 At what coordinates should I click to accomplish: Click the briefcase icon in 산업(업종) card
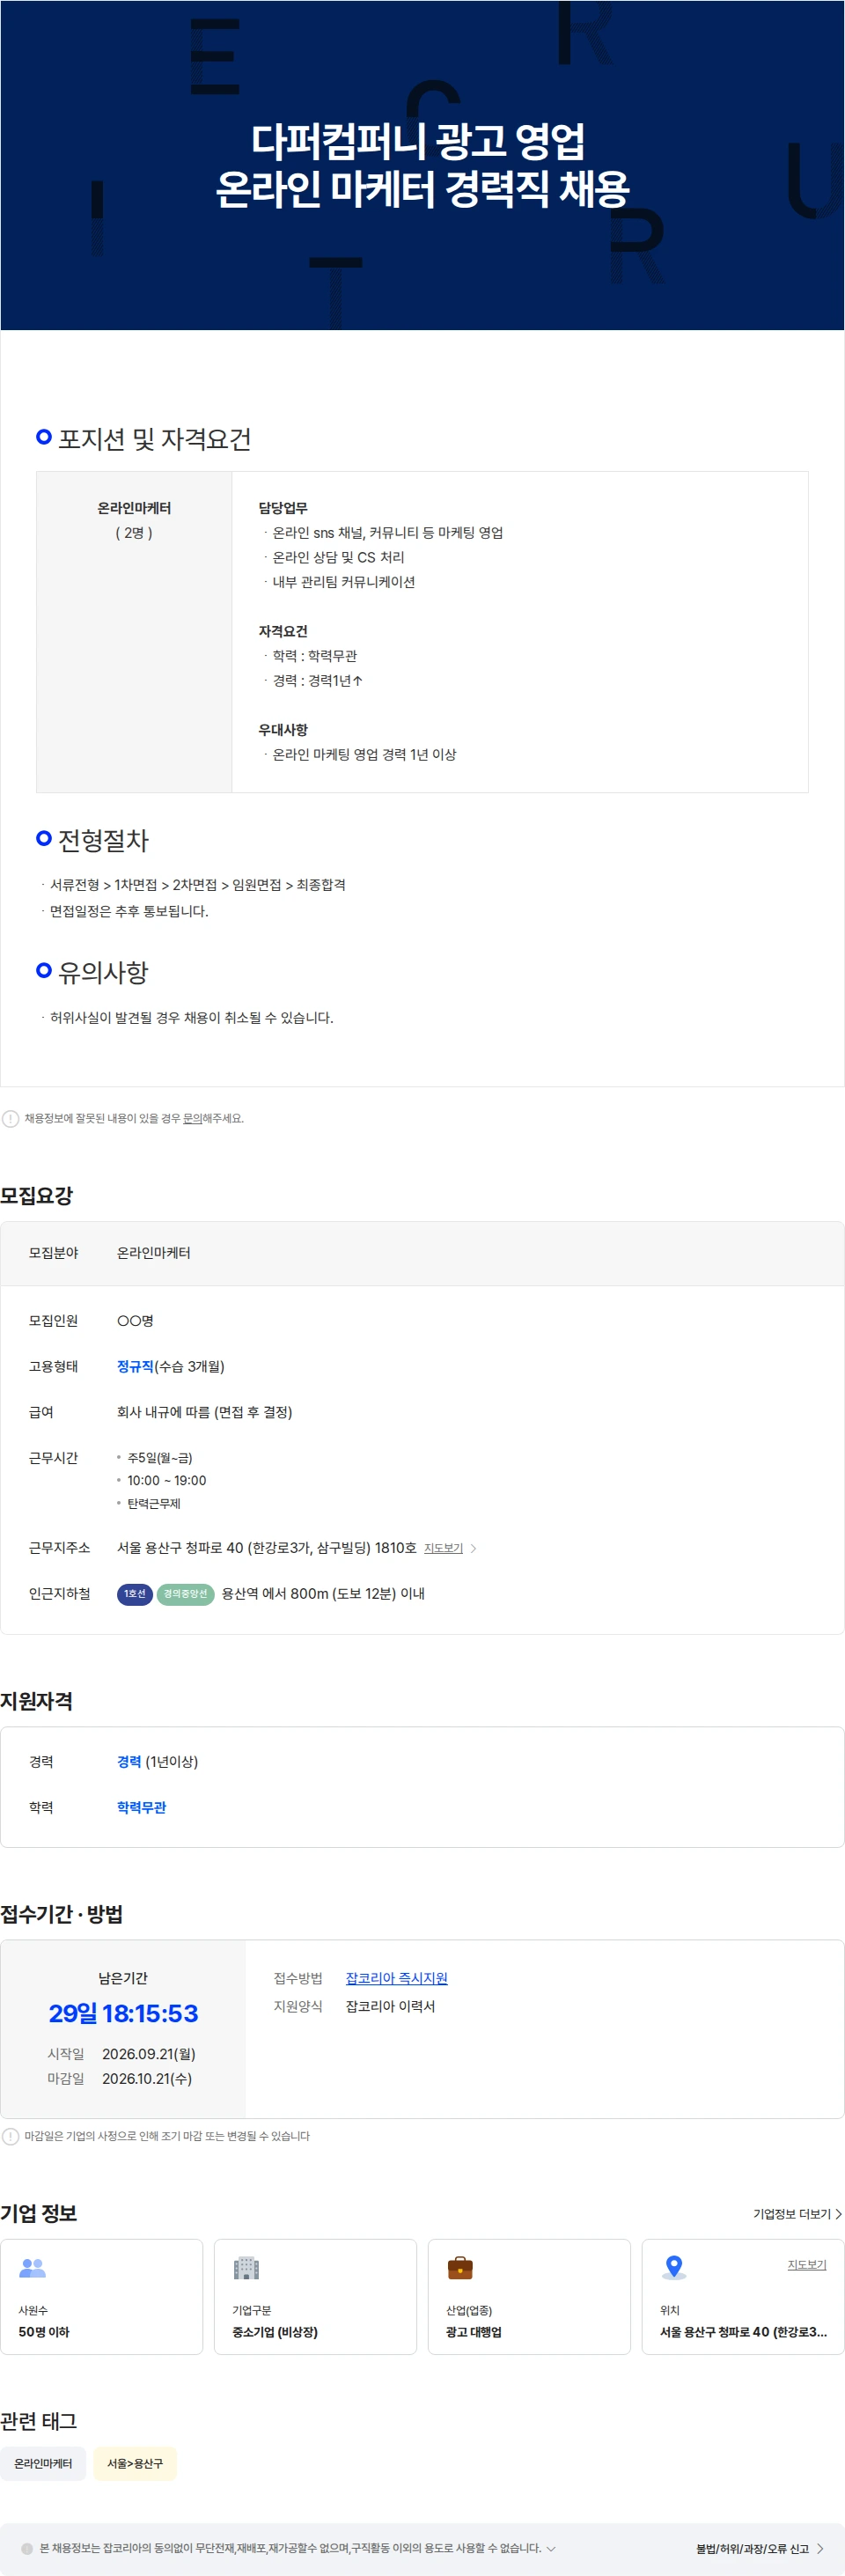coord(460,2268)
